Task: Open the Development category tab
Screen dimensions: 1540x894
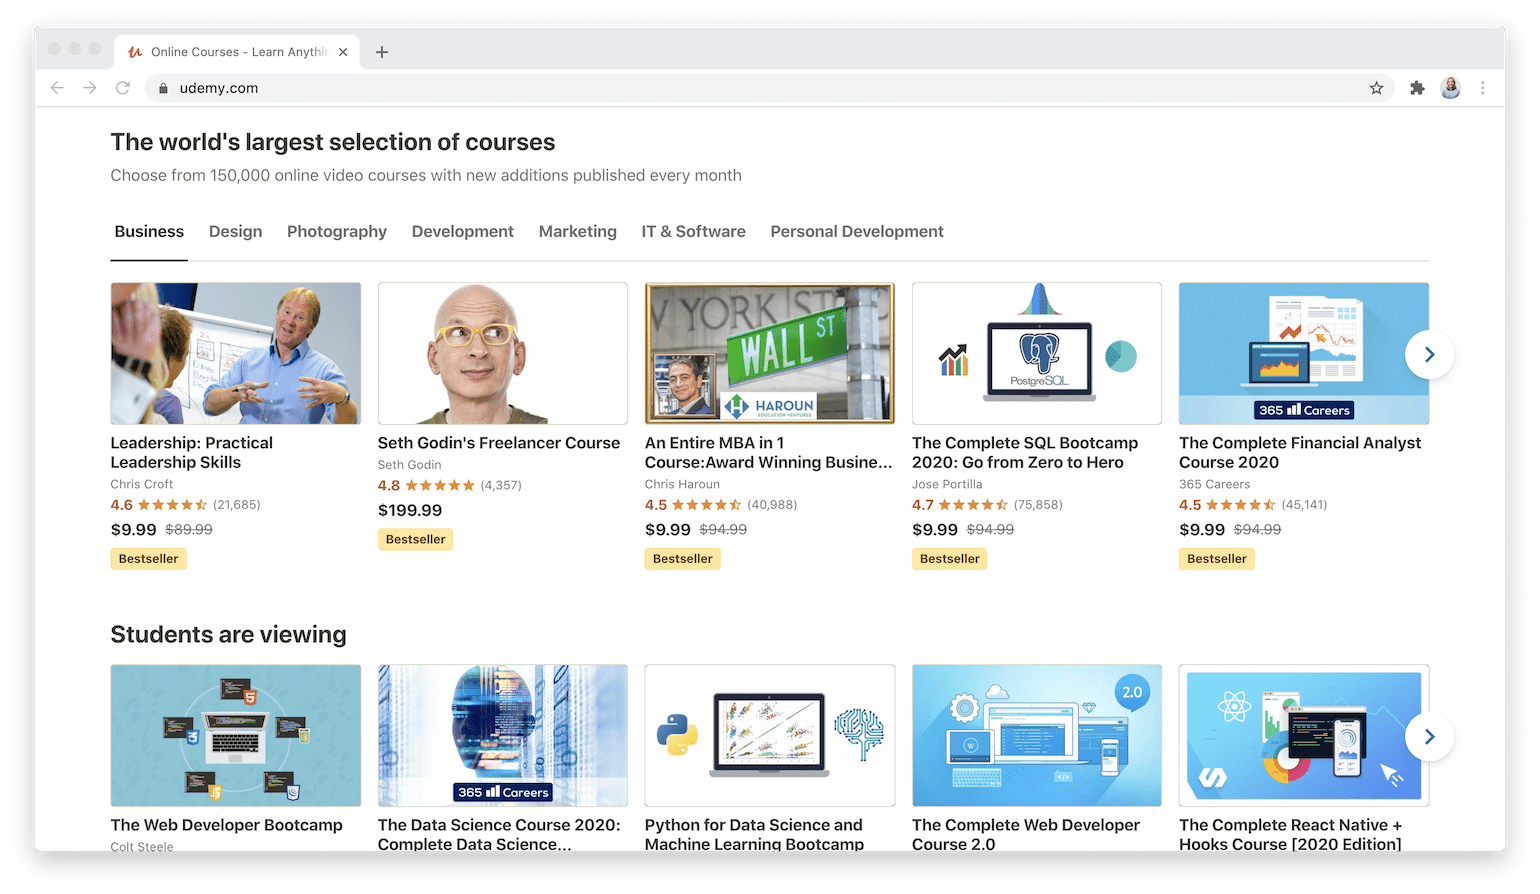Action: click(462, 231)
